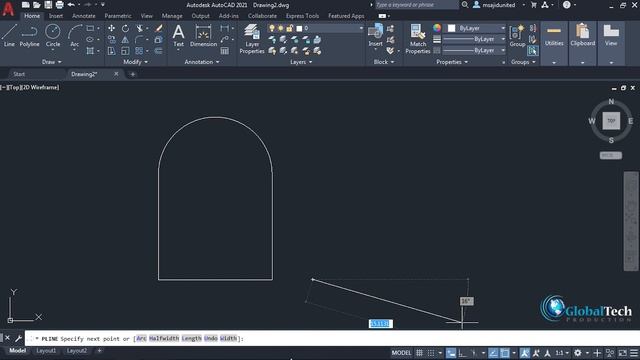Image resolution: width=640 pixels, height=360 pixels.
Task: Open the linetype ByLayer dropdown
Action: coord(474,50)
